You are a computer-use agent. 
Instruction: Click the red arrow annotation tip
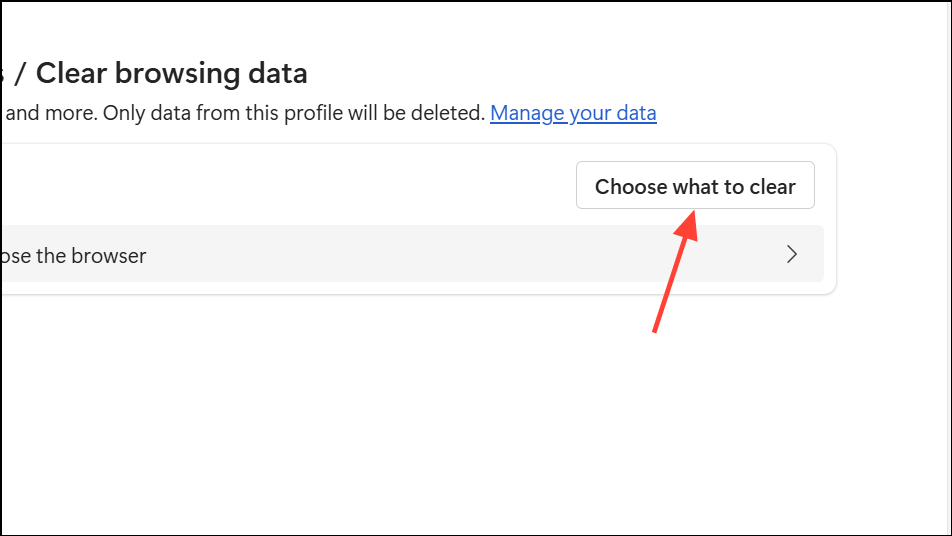click(689, 214)
